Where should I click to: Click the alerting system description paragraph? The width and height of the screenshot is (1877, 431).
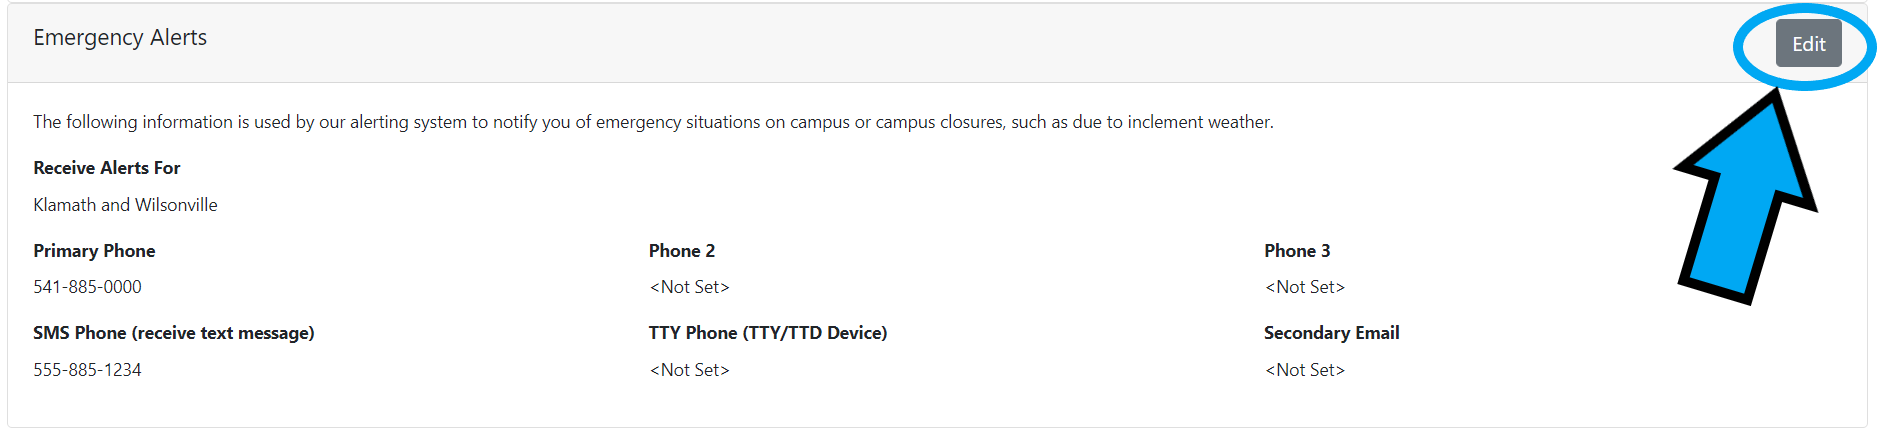coord(653,122)
